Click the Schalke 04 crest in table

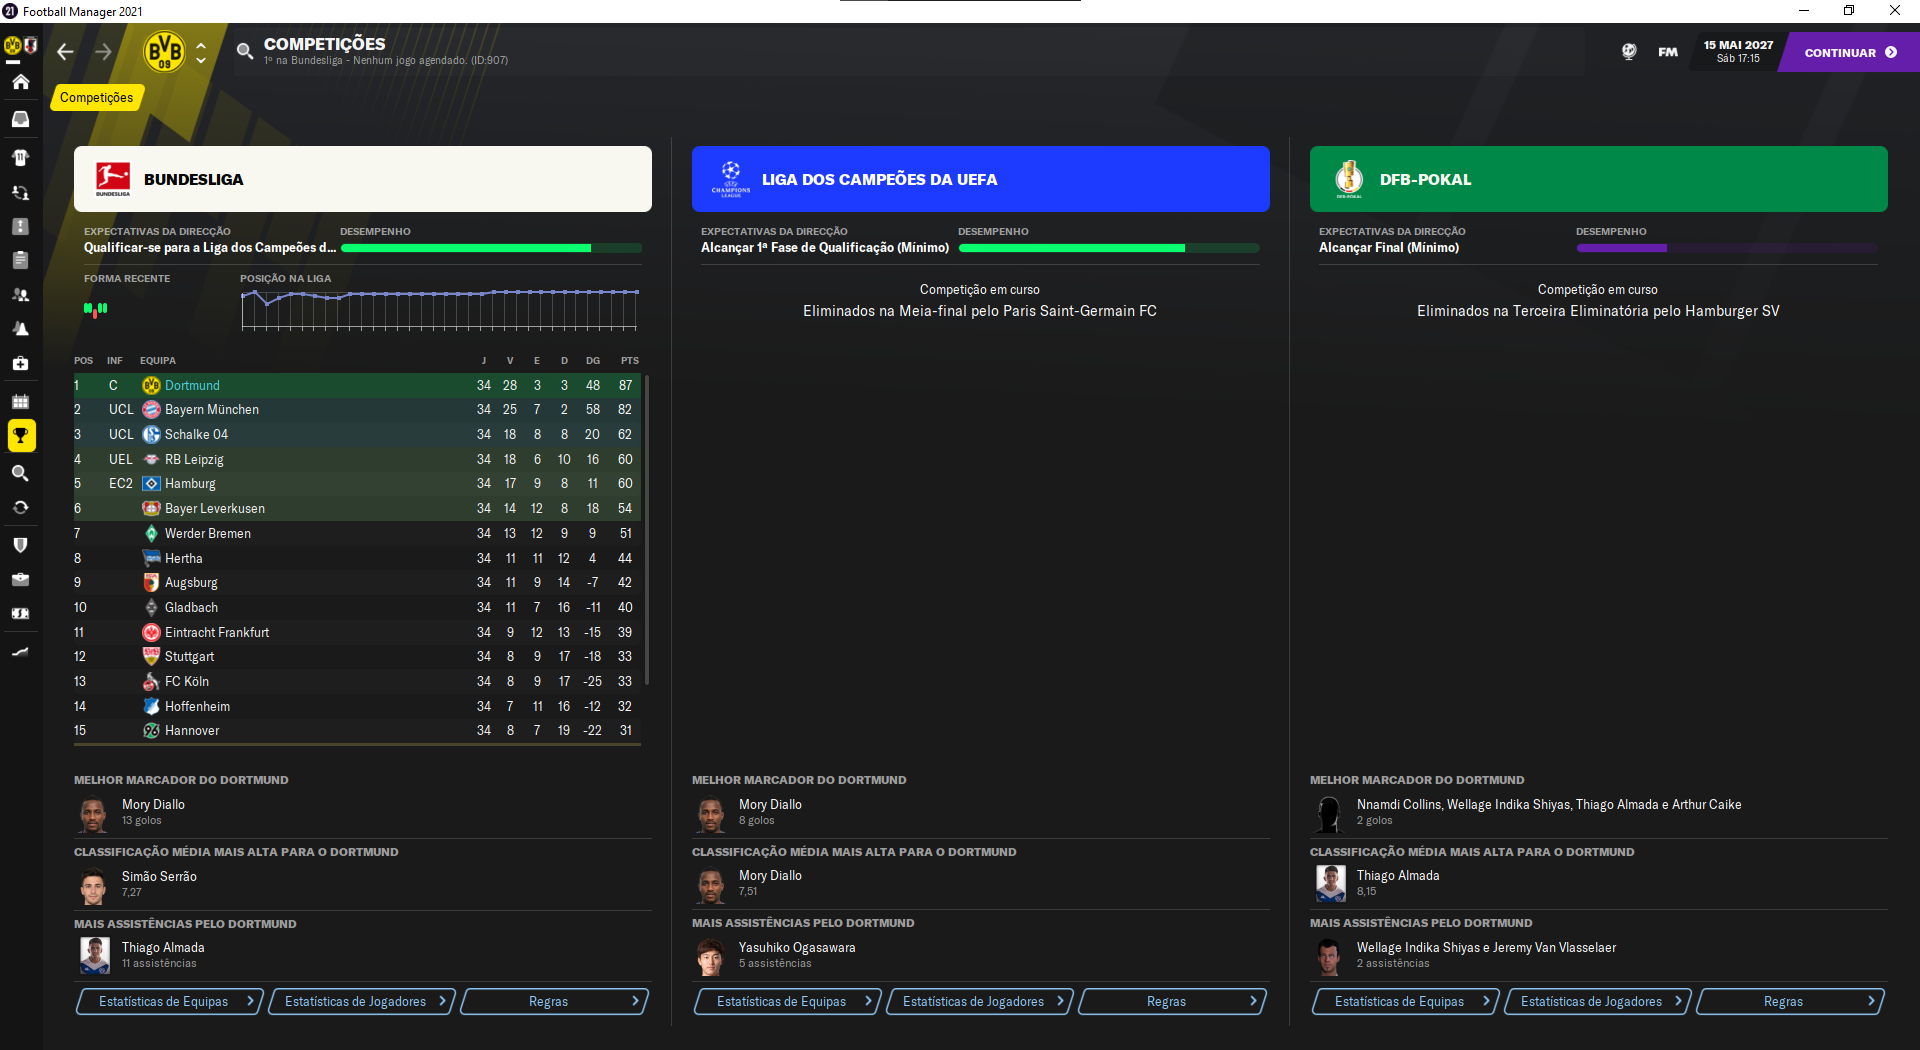(151, 435)
